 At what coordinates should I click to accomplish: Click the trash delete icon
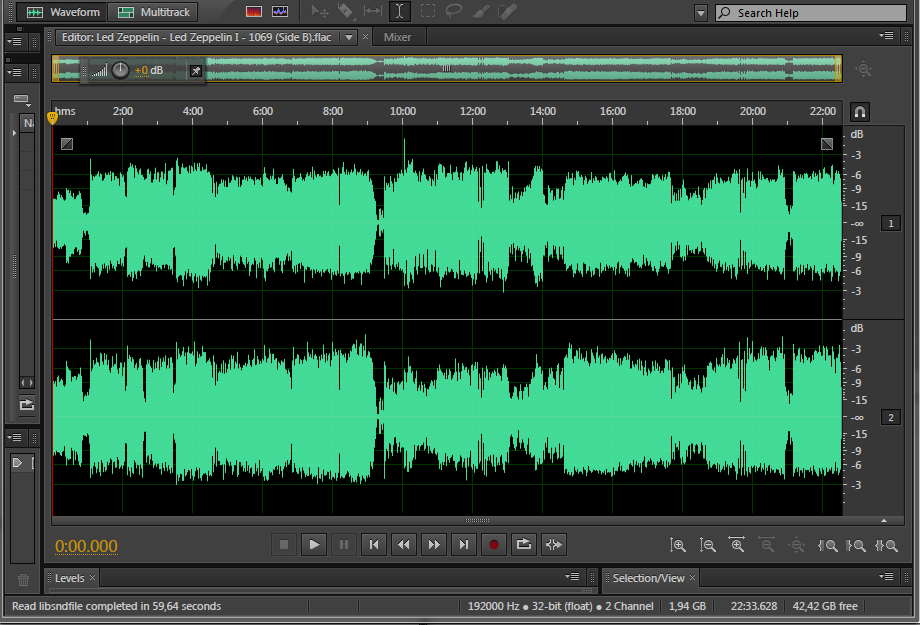tap(23, 580)
